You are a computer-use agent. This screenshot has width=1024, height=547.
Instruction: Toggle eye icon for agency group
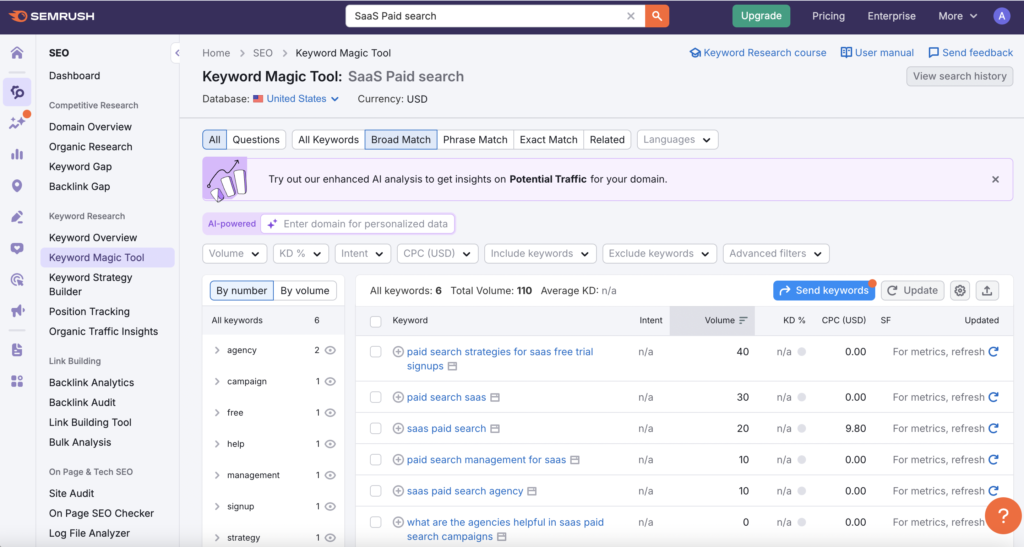point(330,350)
